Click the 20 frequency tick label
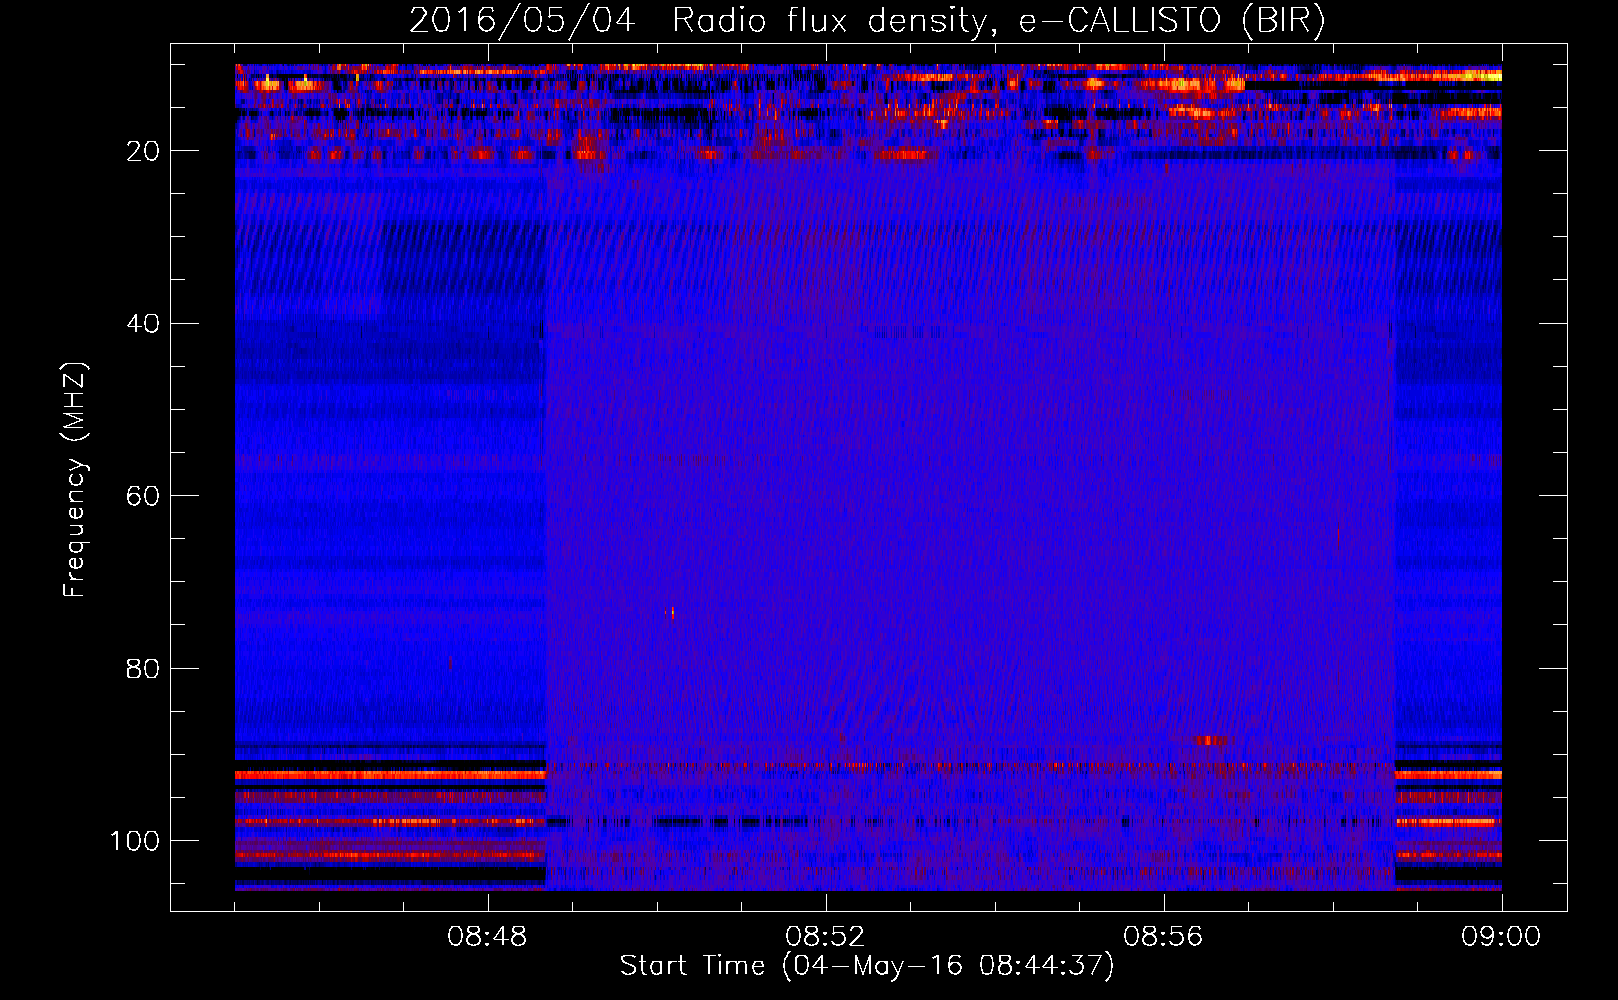 (x=144, y=151)
